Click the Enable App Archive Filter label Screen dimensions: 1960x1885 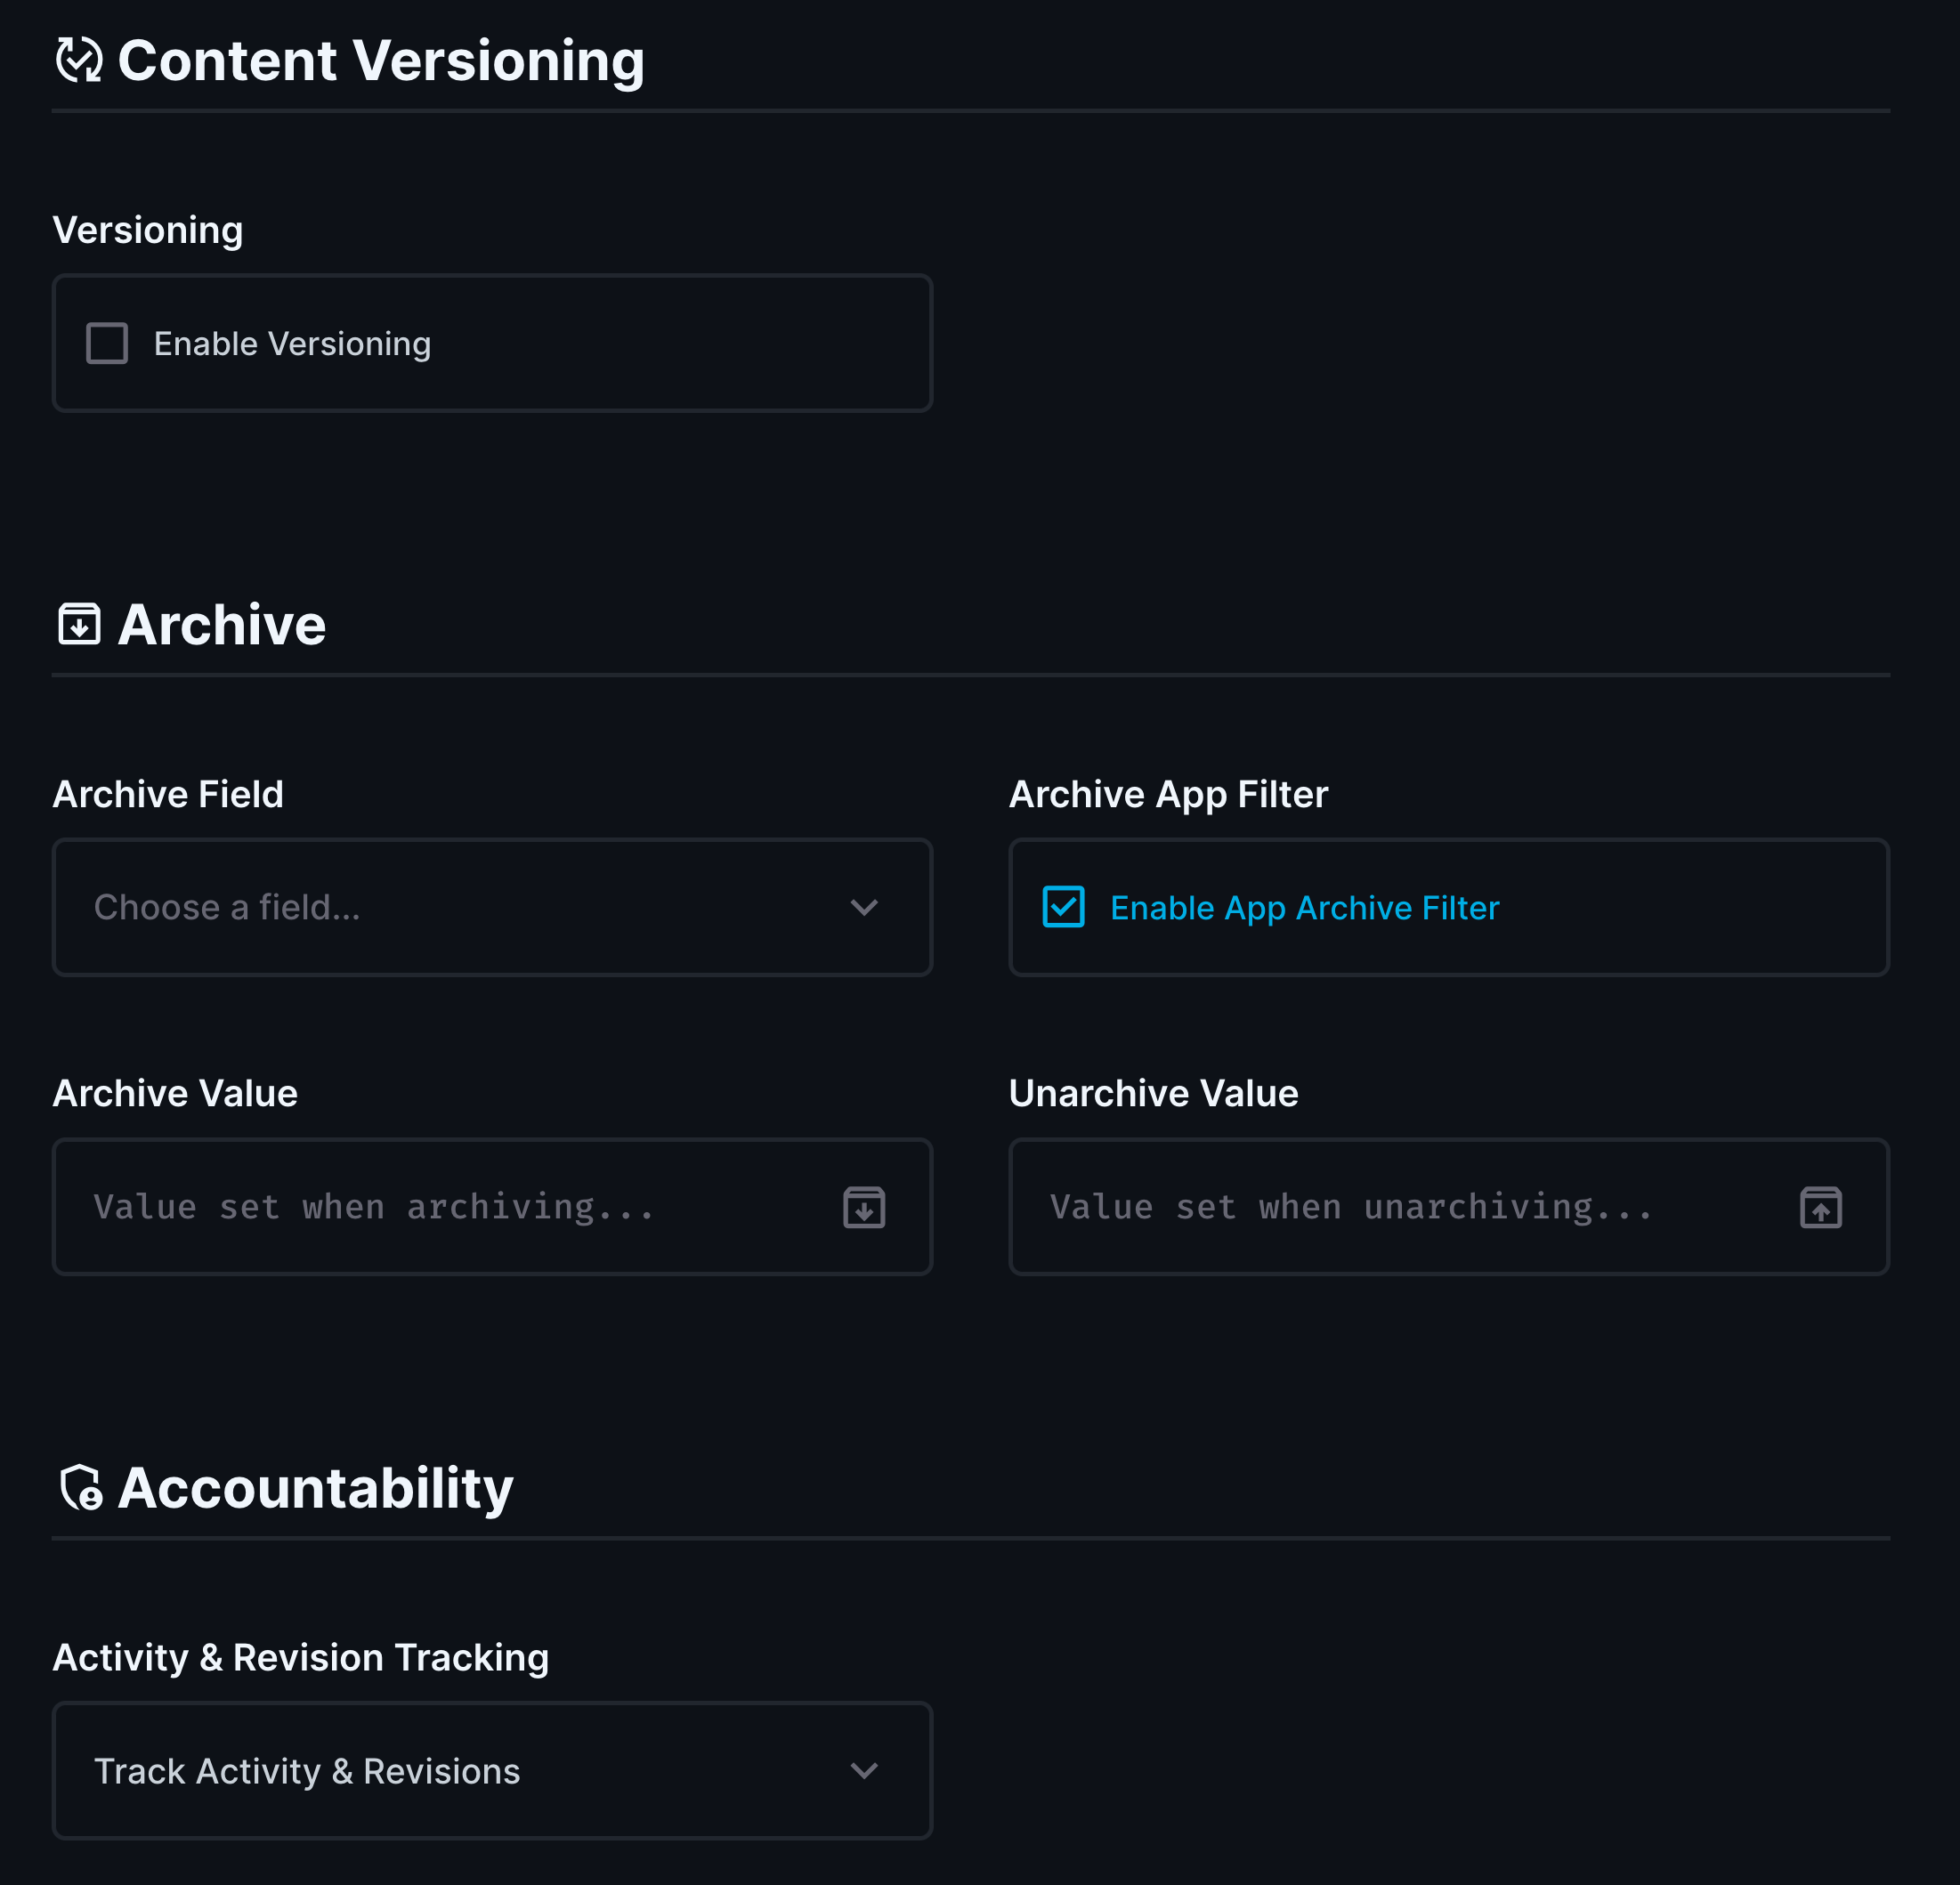[x=1304, y=907]
